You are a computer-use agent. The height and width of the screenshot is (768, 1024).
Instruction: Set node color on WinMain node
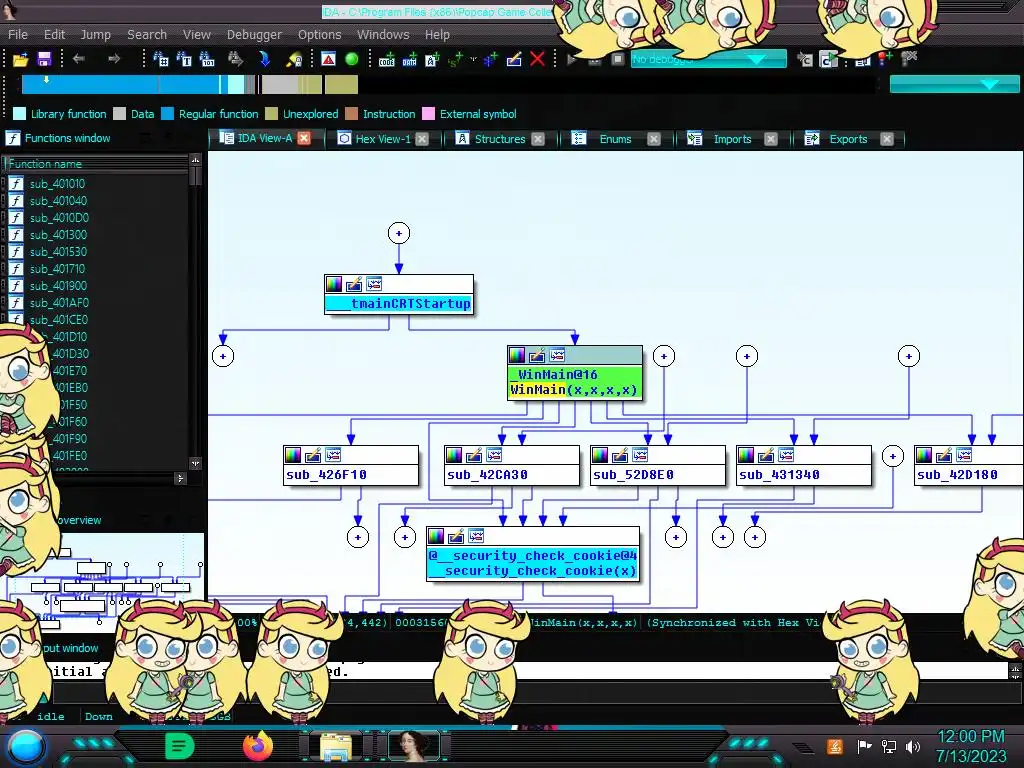click(x=517, y=355)
